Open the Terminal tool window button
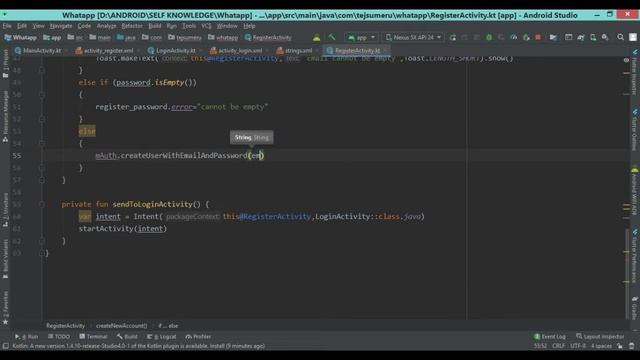 [93, 337]
